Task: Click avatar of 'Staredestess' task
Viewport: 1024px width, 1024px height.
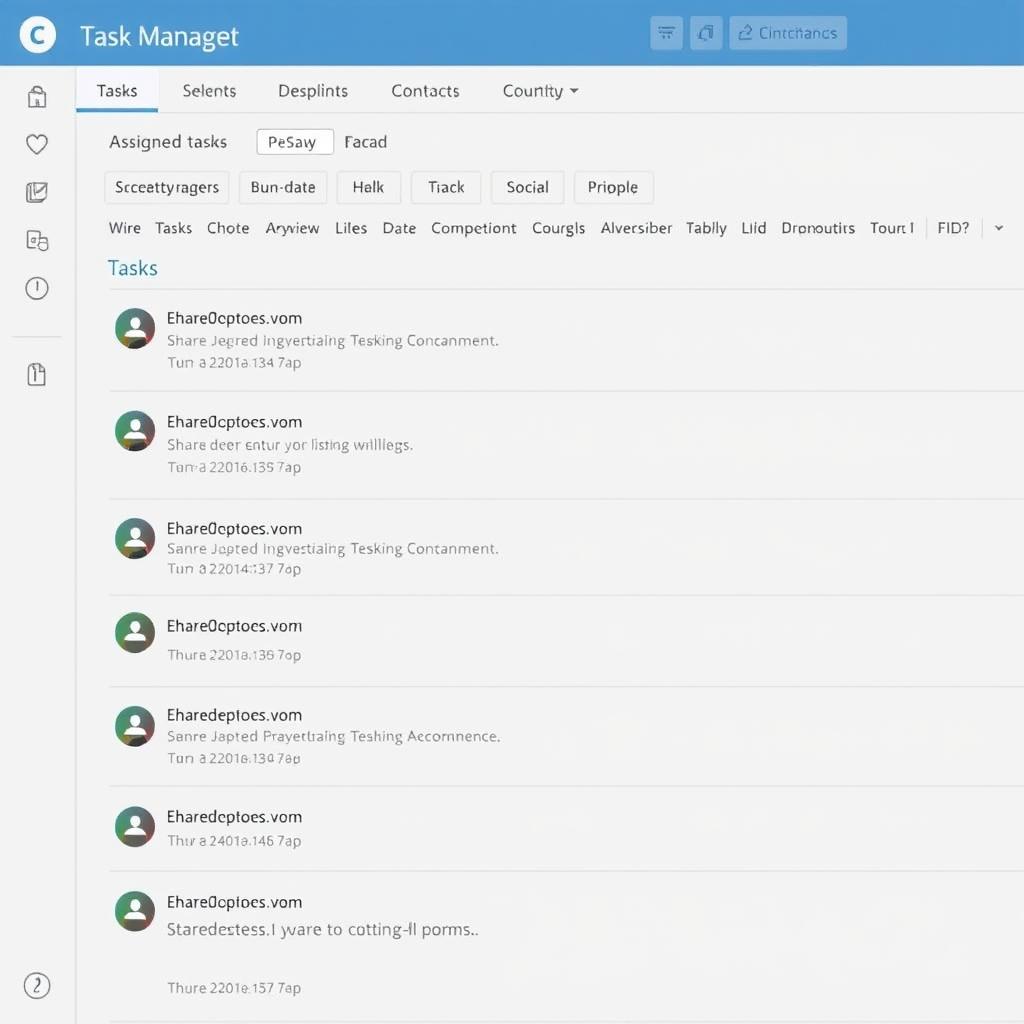Action: (135, 911)
